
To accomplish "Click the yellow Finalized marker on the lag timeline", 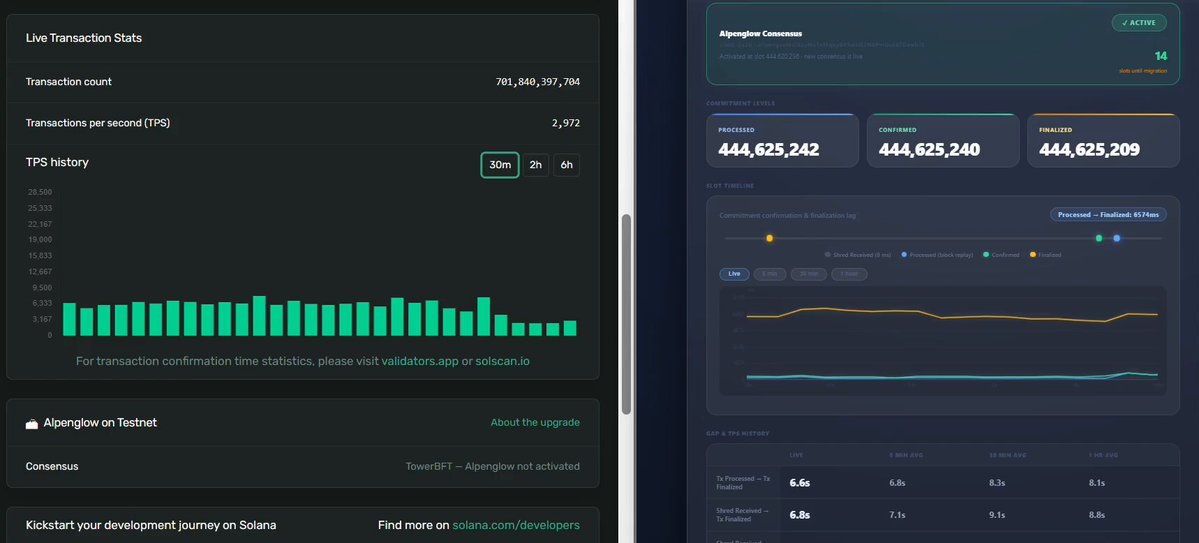I will pyautogui.click(x=769, y=239).
